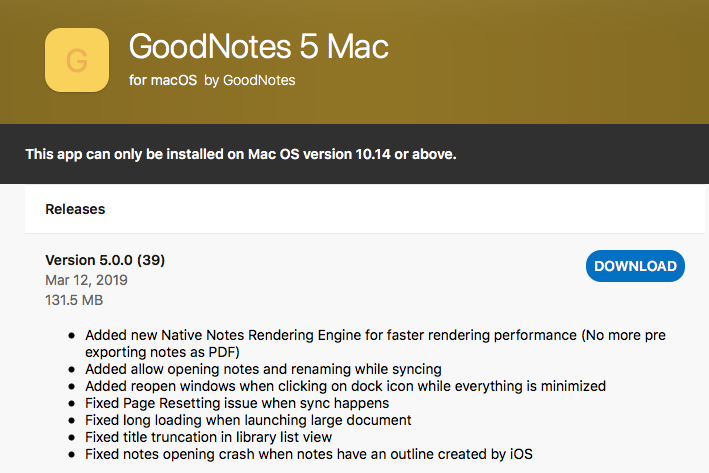Image resolution: width=709 pixels, height=473 pixels.
Task: Click the 'Fixed Page Resetting issue' note
Action: tap(237, 403)
